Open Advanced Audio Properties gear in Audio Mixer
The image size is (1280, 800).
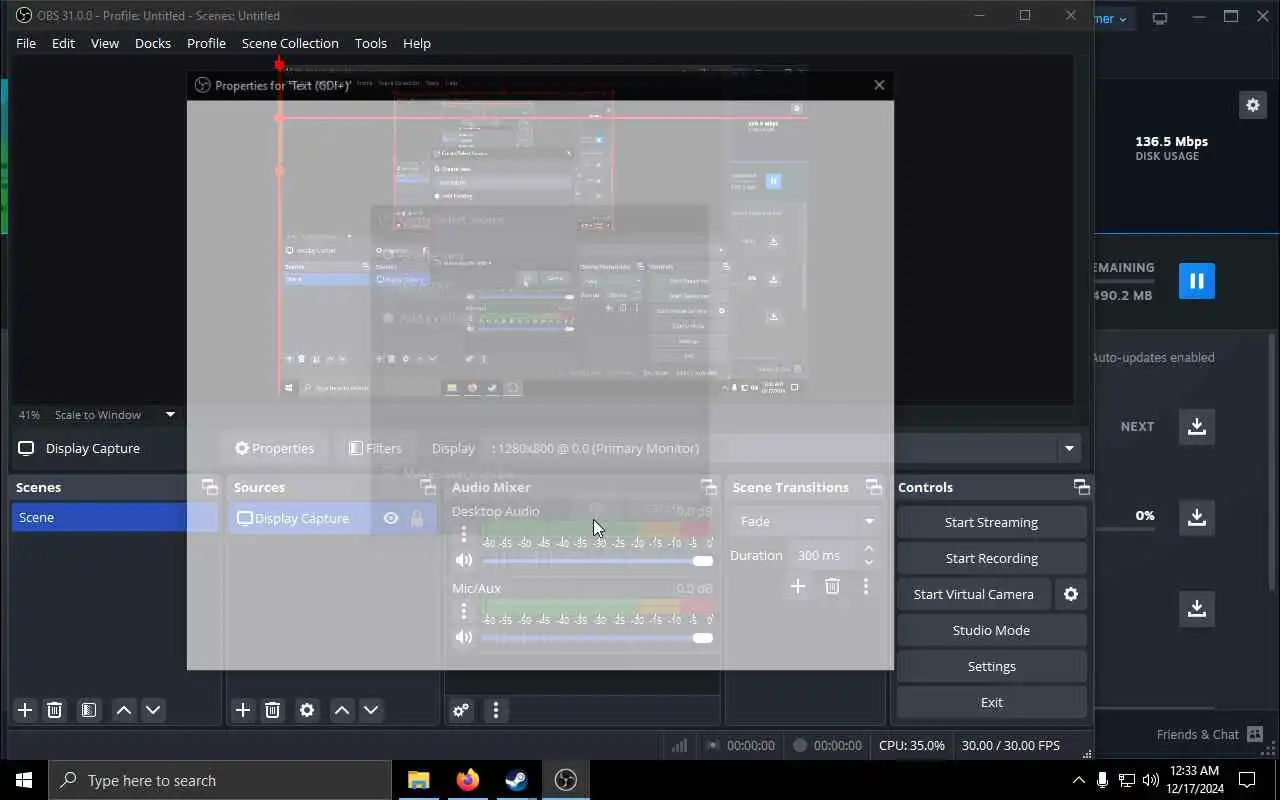(x=461, y=710)
